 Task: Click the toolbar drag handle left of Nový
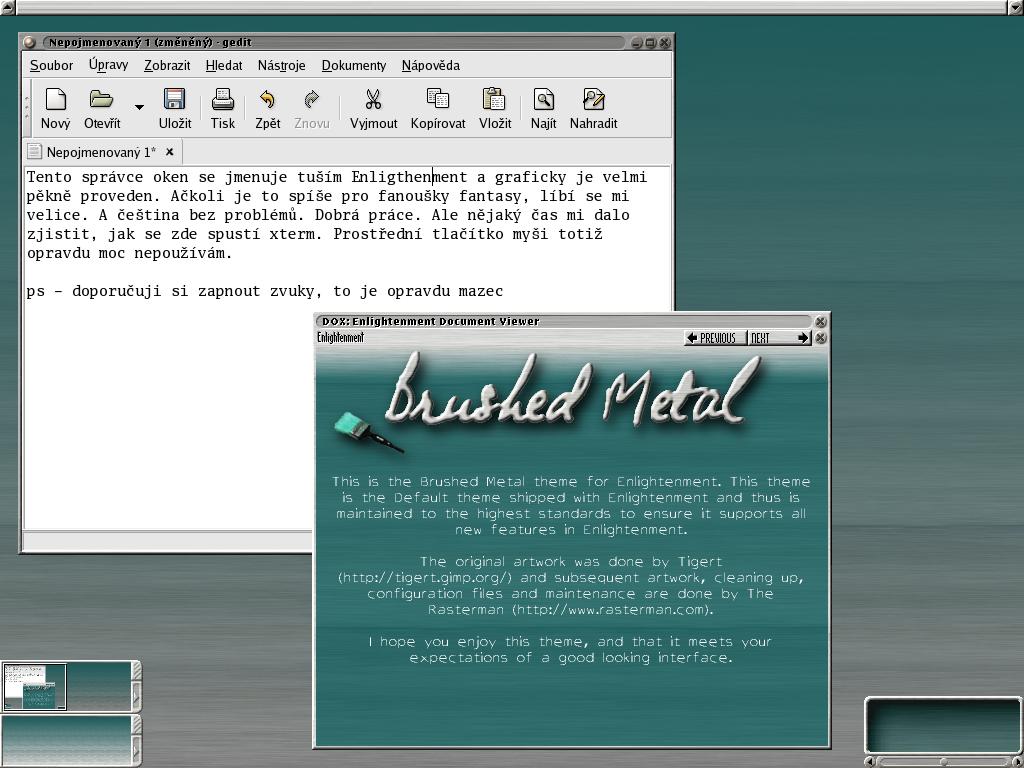point(27,108)
